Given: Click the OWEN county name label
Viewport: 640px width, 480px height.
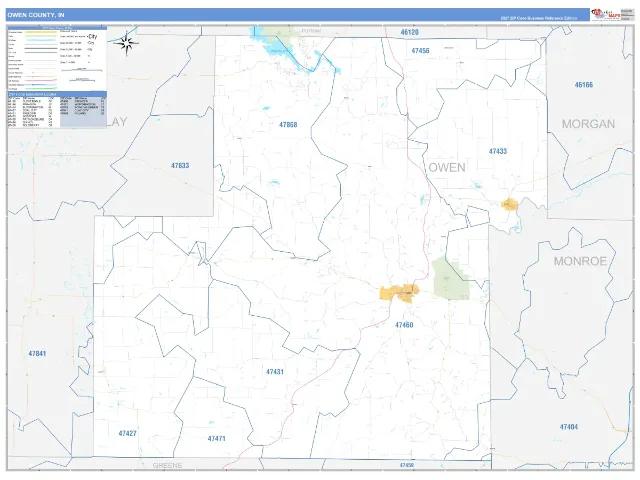Looking at the screenshot, I should coord(447,167).
